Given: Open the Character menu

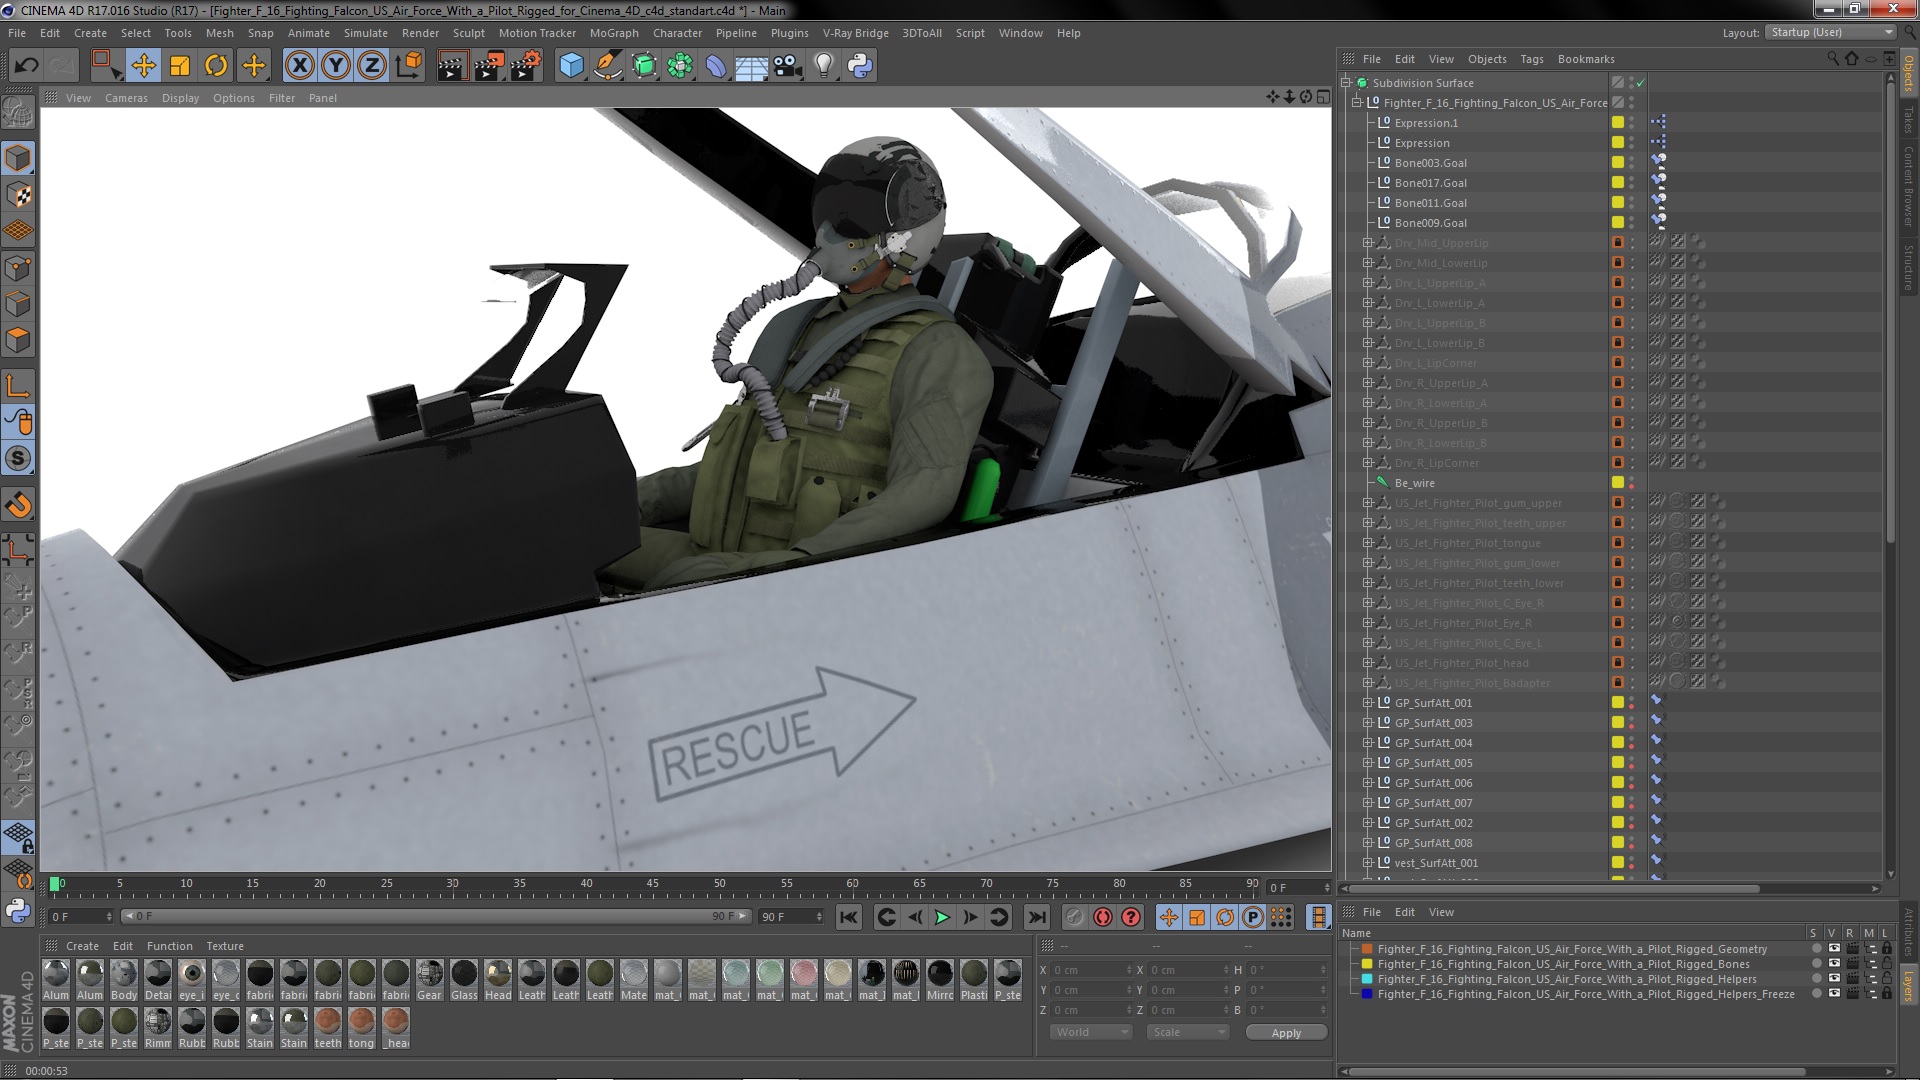Looking at the screenshot, I should pyautogui.click(x=677, y=33).
